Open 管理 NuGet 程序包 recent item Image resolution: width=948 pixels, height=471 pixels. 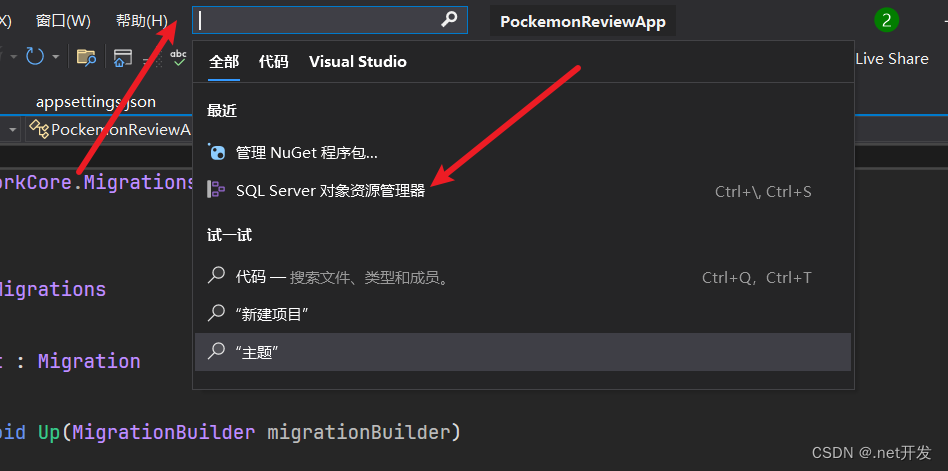(x=523, y=152)
